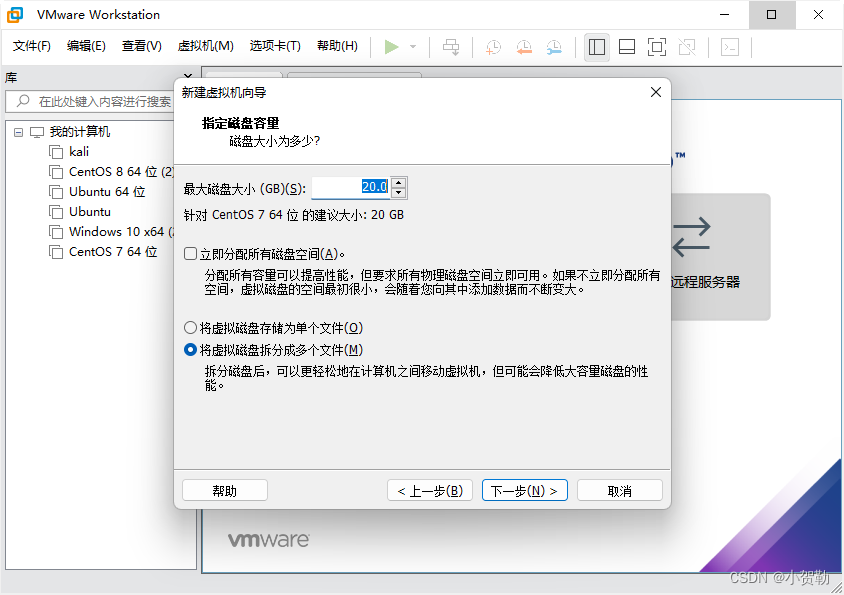Open the power options dropdown arrow
The width and height of the screenshot is (844, 595).
[x=413, y=47]
